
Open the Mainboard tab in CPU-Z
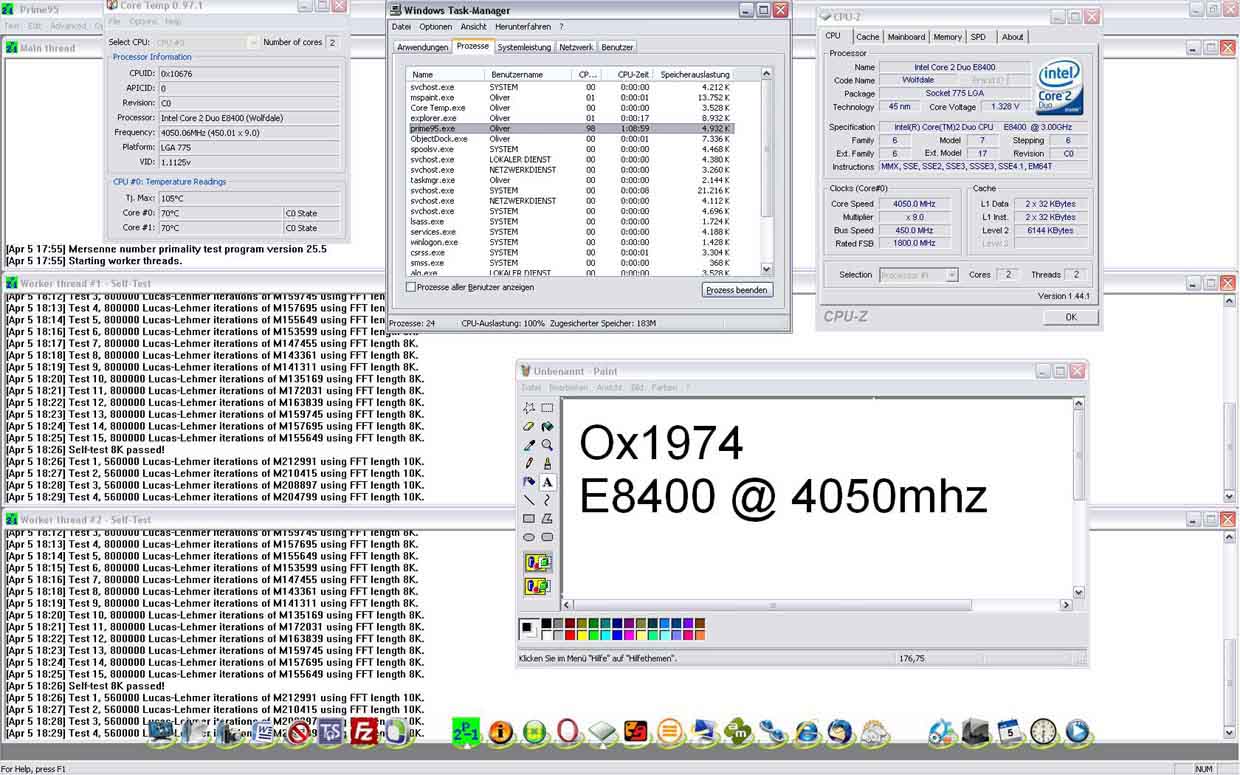pos(906,37)
